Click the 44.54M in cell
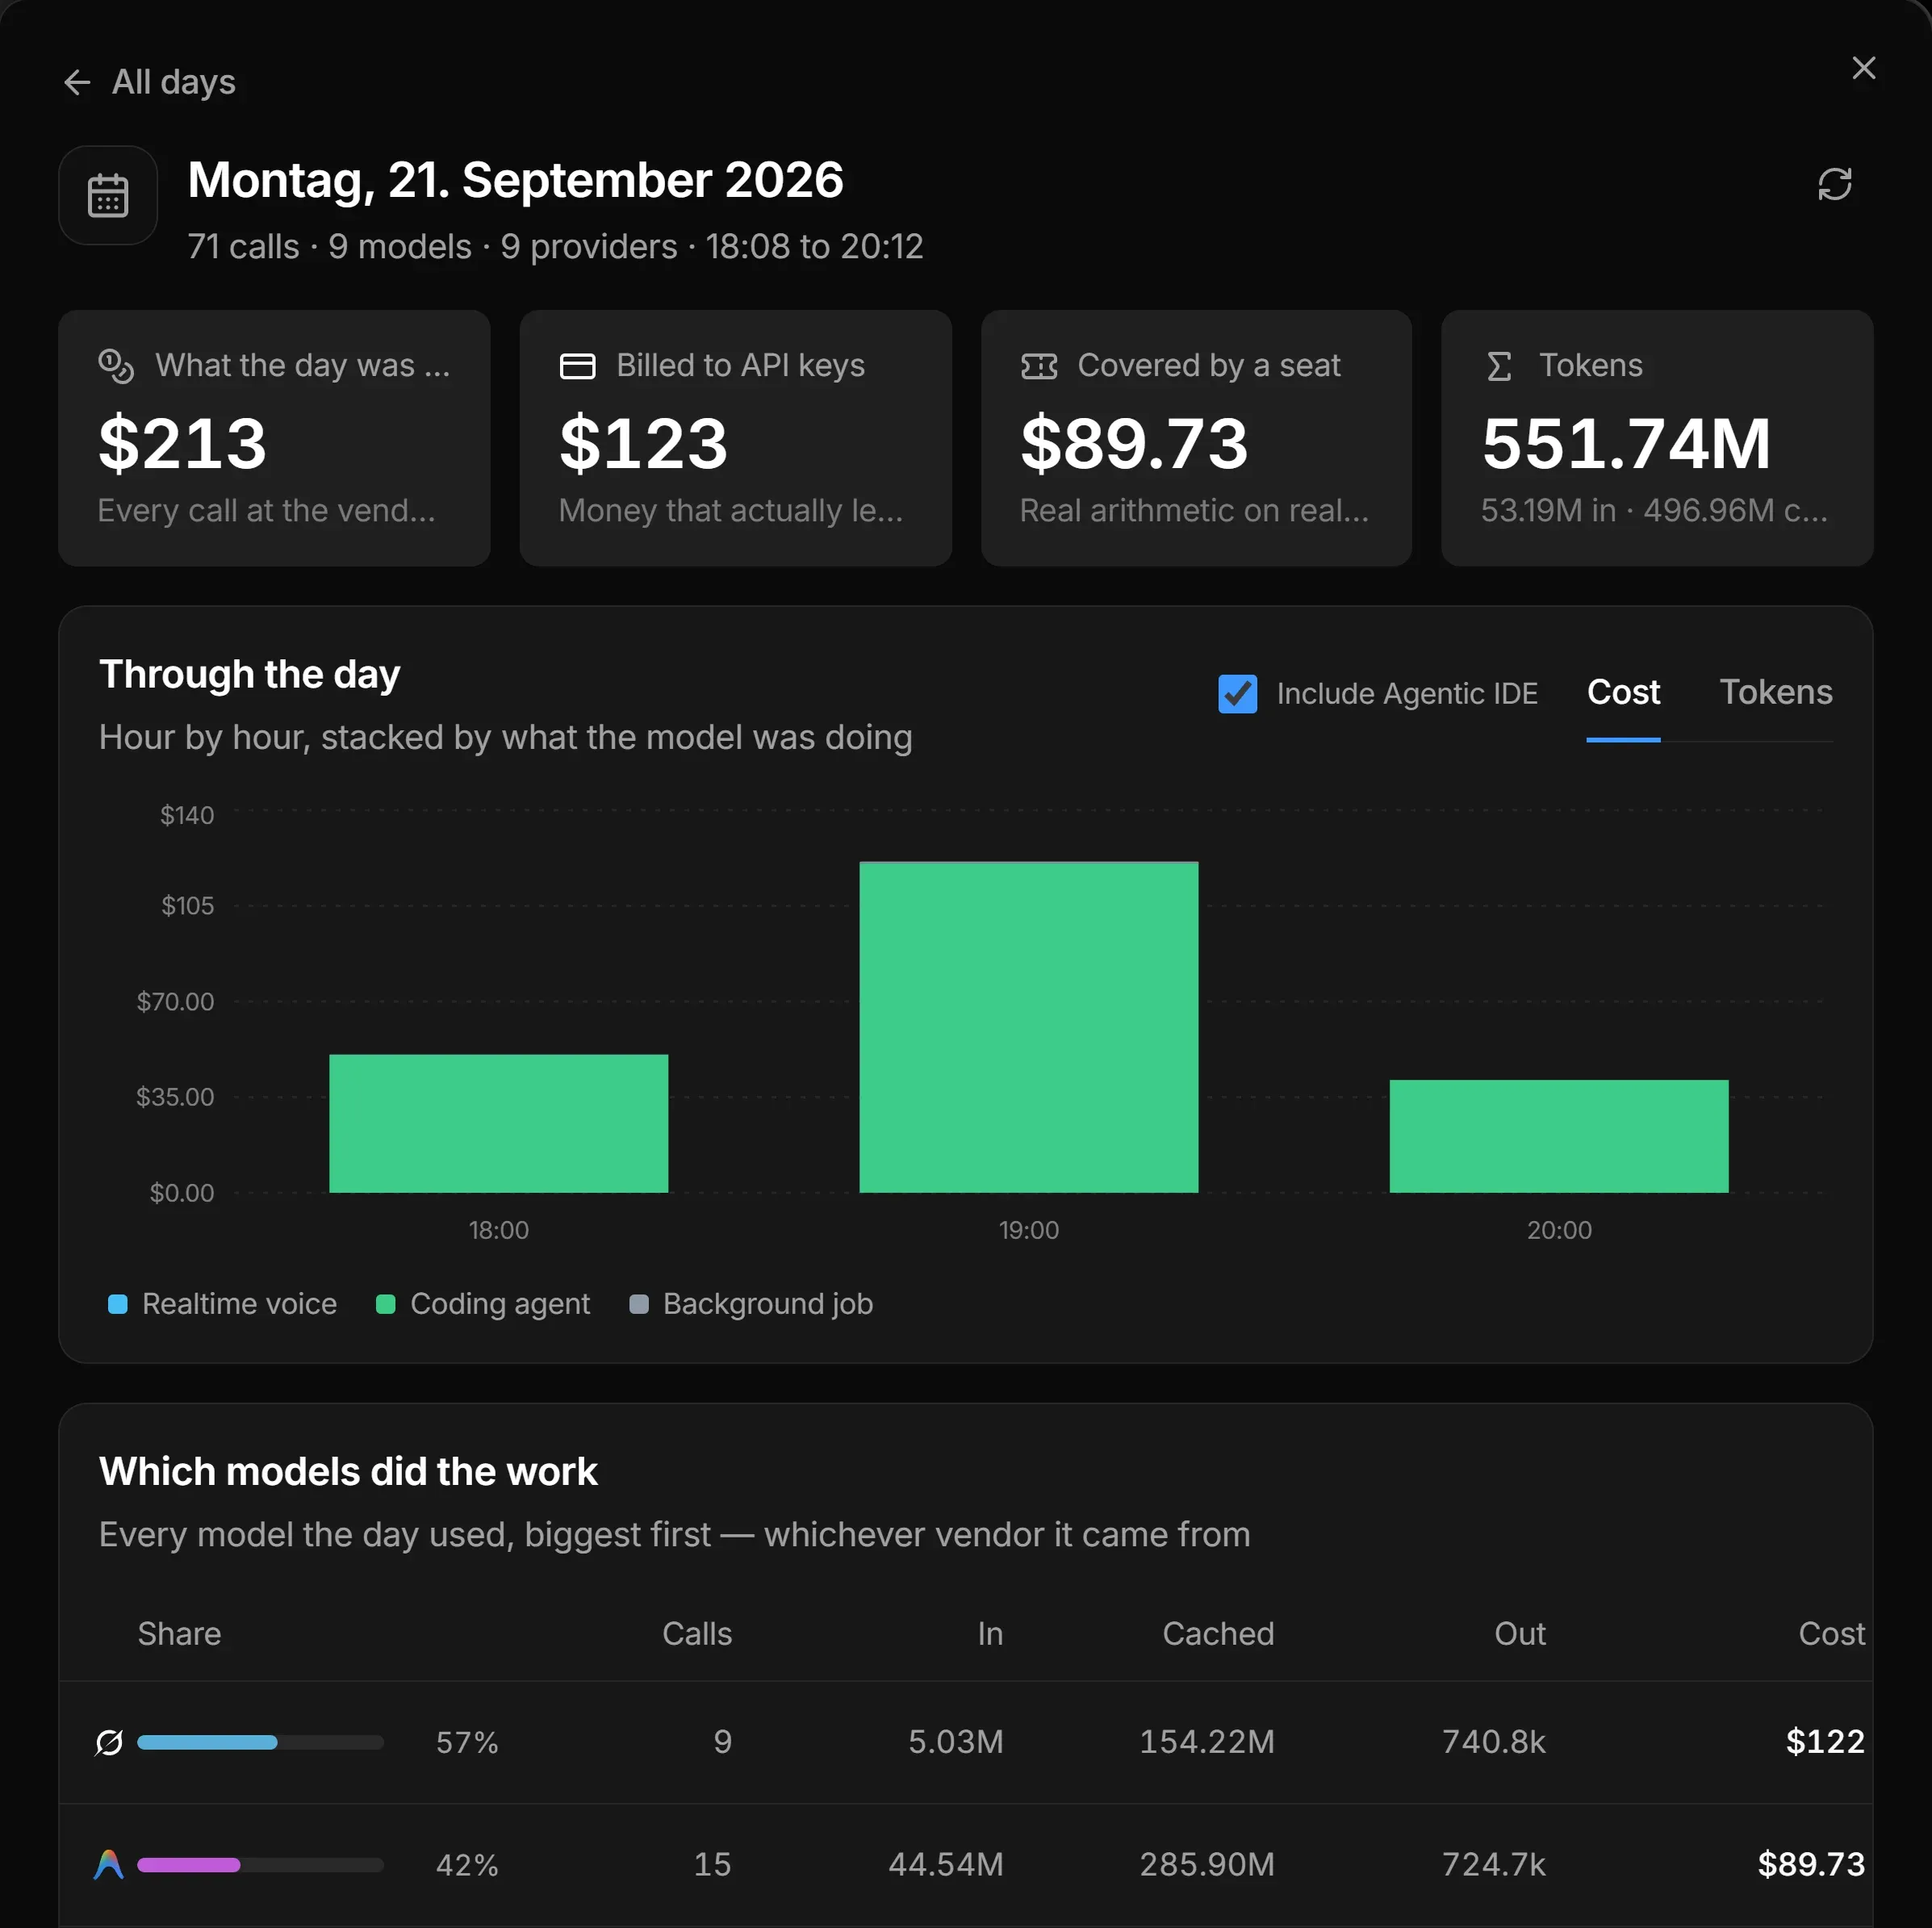Viewport: 1932px width, 1928px height. [946, 1865]
